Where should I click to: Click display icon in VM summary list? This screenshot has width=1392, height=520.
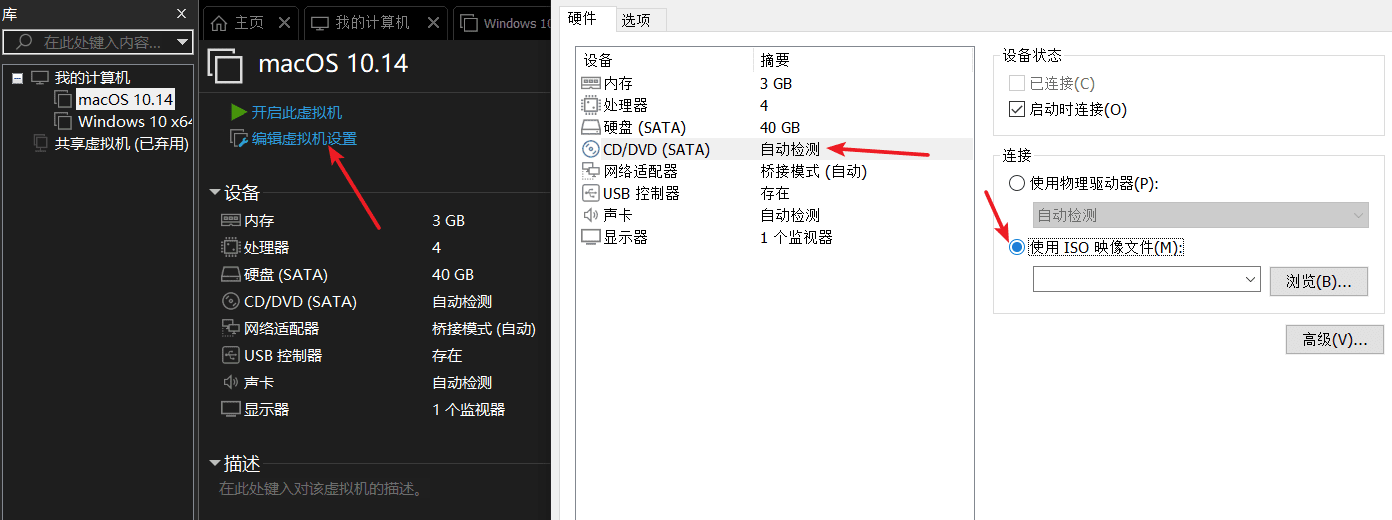(x=230, y=410)
